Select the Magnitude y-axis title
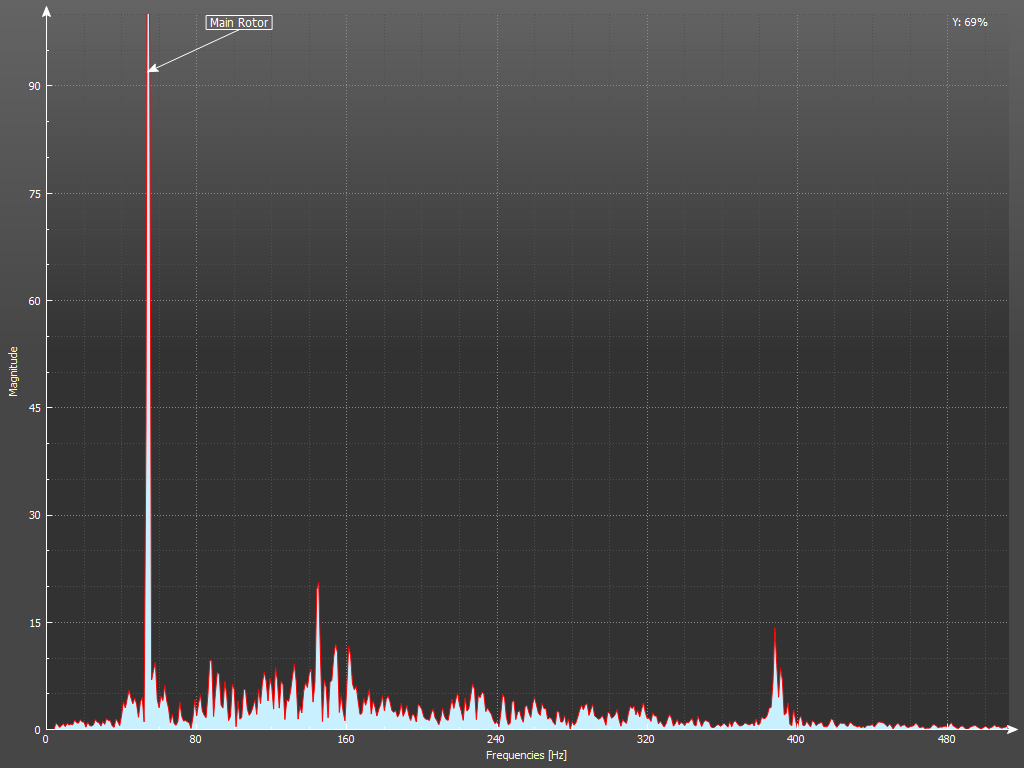Viewport: 1024px width, 768px height. click(14, 371)
